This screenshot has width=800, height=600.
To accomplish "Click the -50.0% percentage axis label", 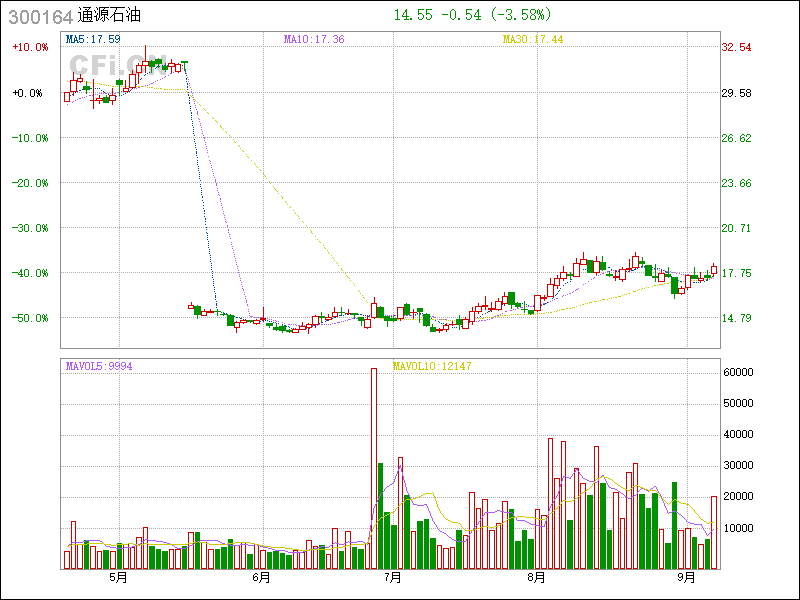I will (29, 318).
